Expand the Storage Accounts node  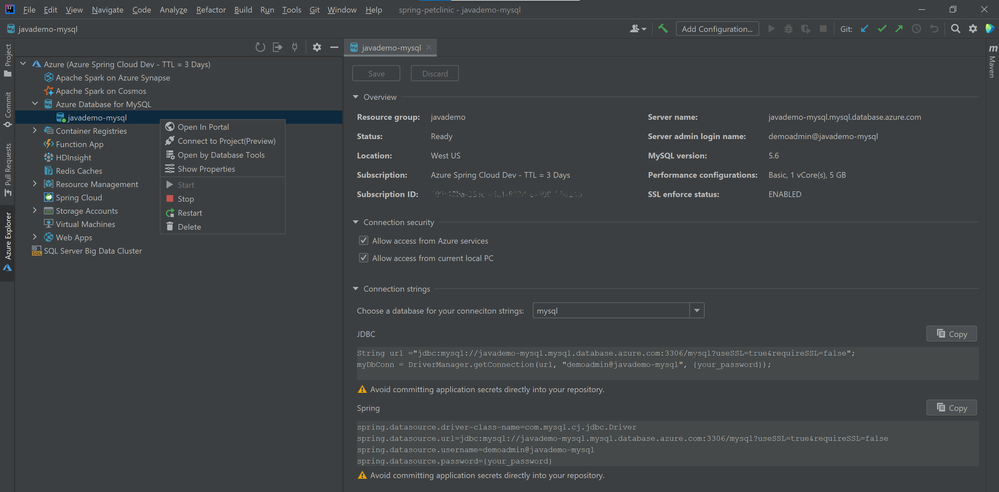pyautogui.click(x=35, y=211)
